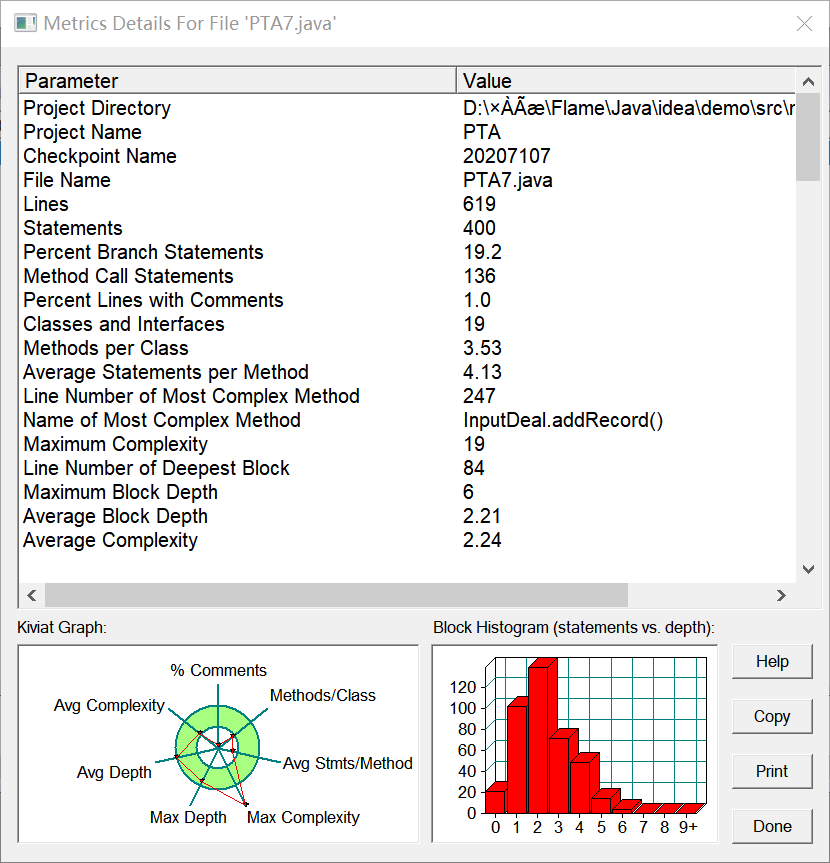
Task: Select the Project Directory row
Action: coord(407,108)
